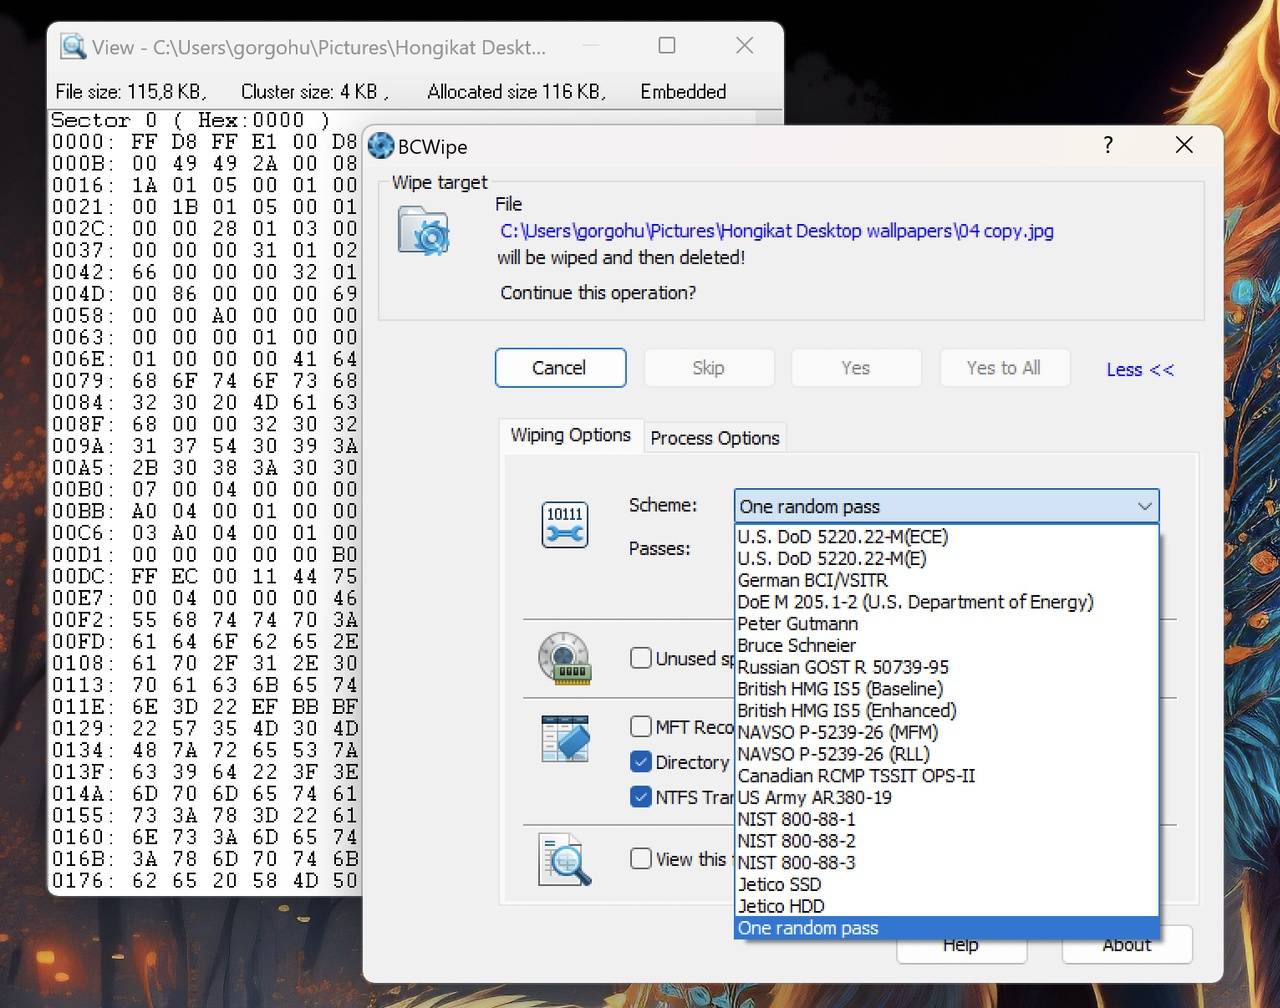This screenshot has height=1008, width=1280.
Task: Uncheck the NTFS Transaction checkbox
Action: coord(641,796)
